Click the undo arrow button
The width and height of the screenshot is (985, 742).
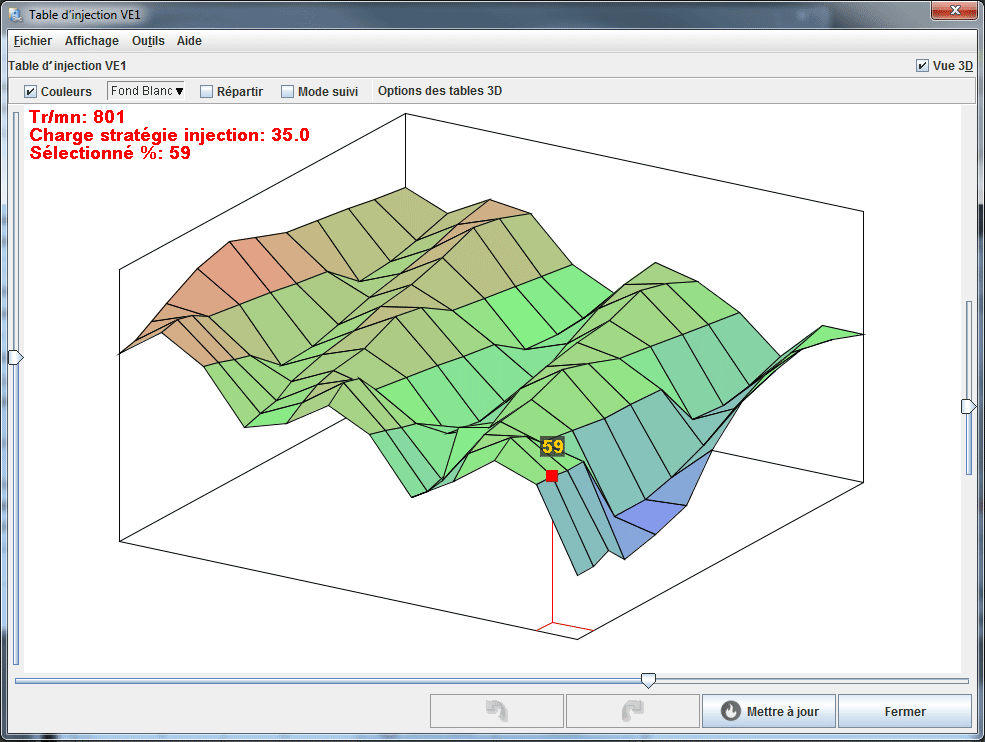[x=496, y=711]
